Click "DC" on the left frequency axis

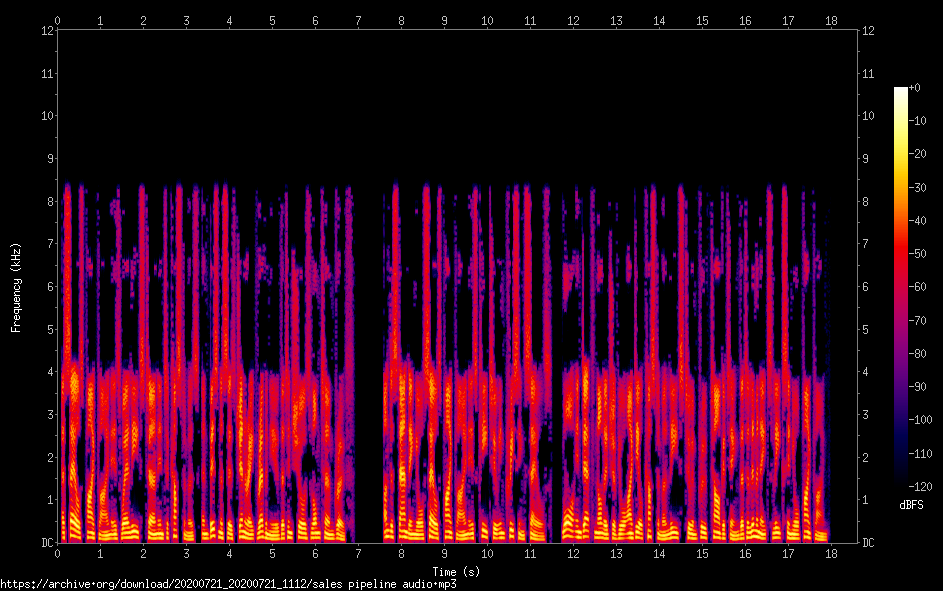coord(48,543)
